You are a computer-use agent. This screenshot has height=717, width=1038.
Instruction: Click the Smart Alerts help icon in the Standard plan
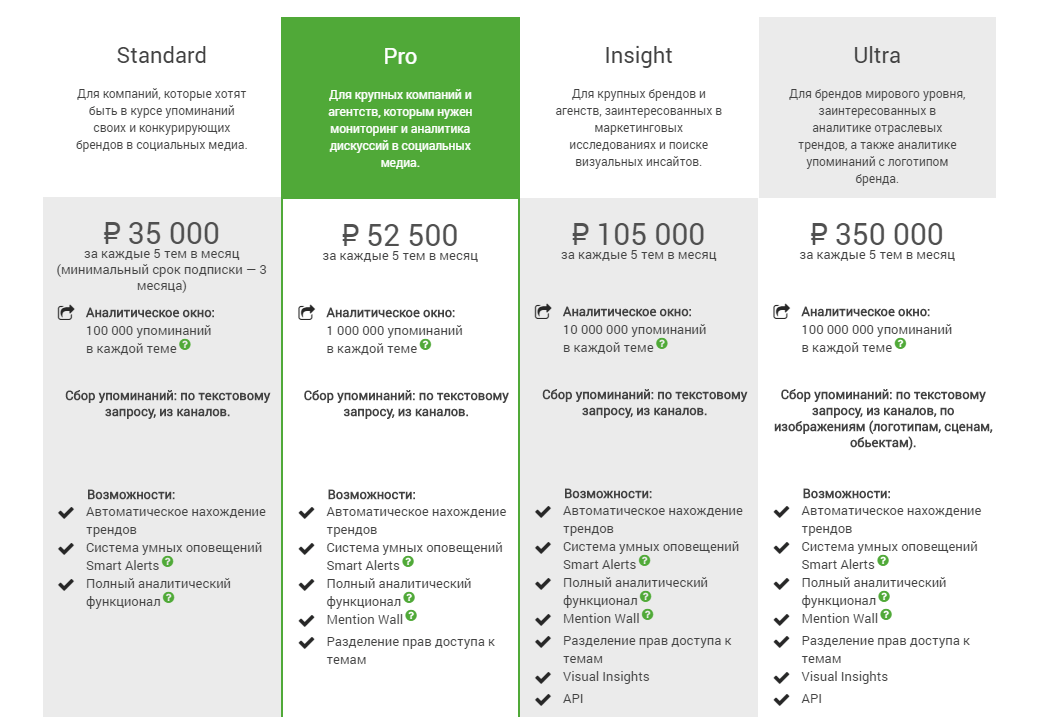[x=168, y=562]
